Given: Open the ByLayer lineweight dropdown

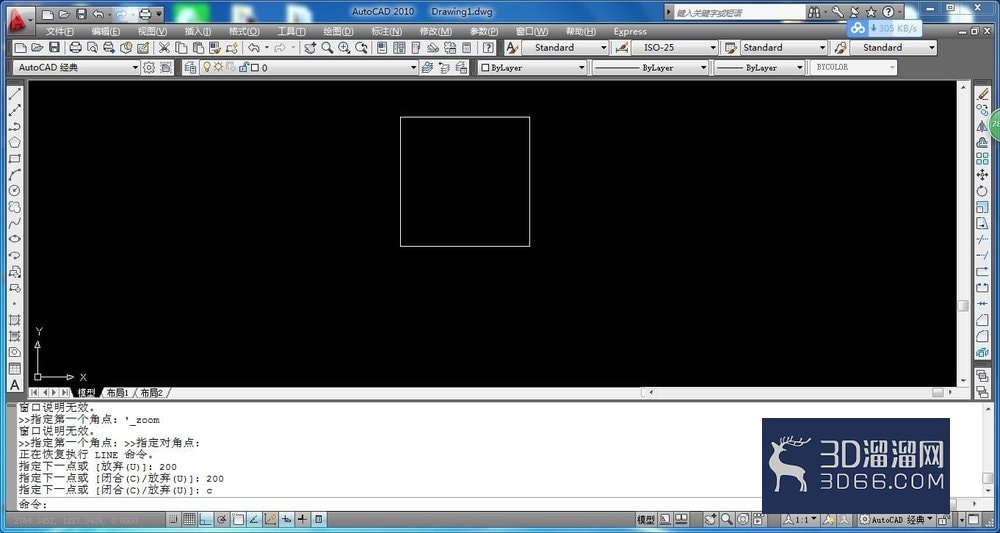Looking at the screenshot, I should coord(760,67).
